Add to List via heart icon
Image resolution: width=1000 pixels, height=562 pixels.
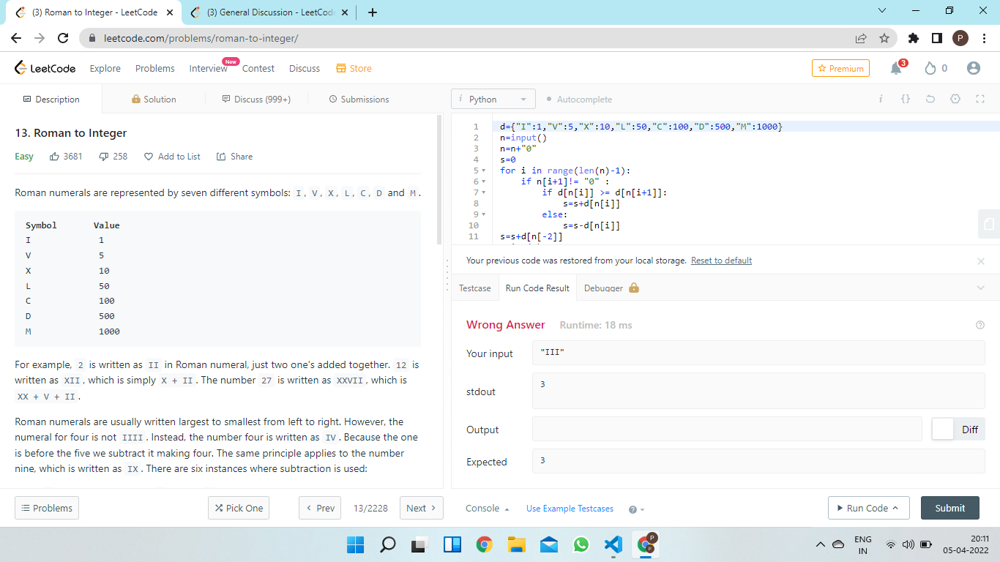click(x=148, y=156)
